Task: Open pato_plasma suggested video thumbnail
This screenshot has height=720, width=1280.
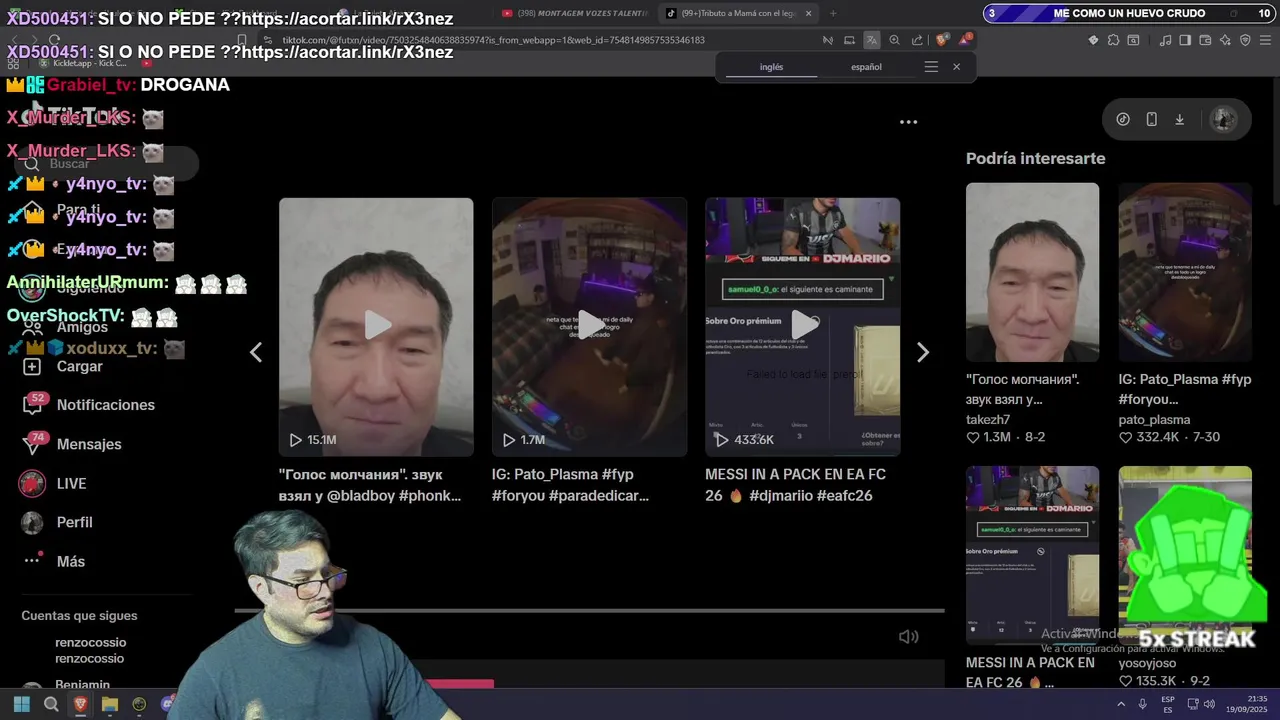Action: pyautogui.click(x=1185, y=272)
